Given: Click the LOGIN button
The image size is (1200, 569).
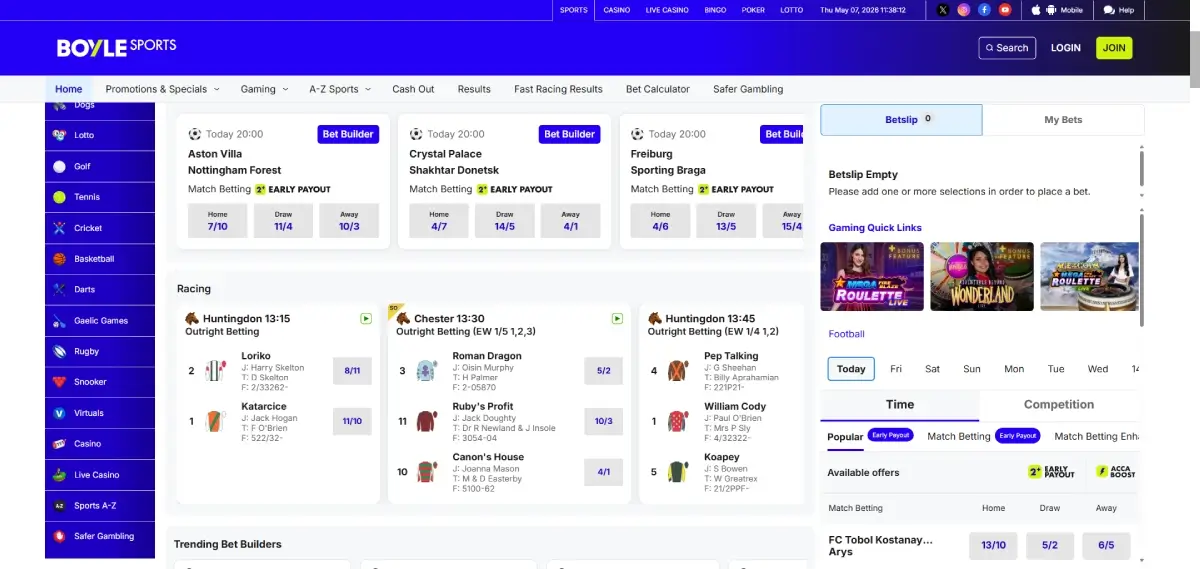Looking at the screenshot, I should tap(1066, 47).
